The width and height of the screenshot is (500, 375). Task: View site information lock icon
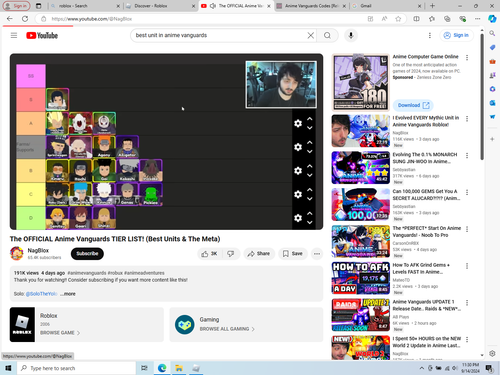tap(43, 19)
